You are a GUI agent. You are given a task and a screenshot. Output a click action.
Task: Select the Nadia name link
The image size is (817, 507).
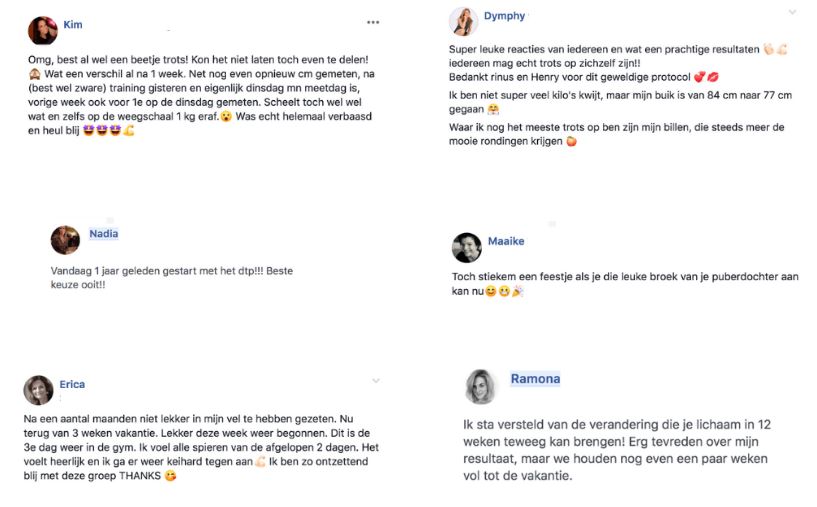pyautogui.click(x=103, y=234)
